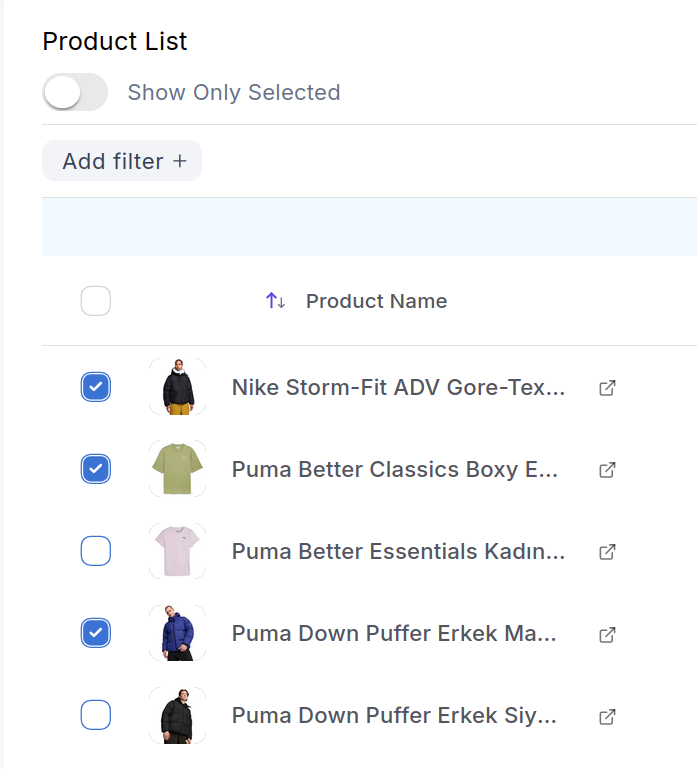This screenshot has height=769, width=697.
Task: Sort by Product Name using arrows icon
Action: point(275,301)
